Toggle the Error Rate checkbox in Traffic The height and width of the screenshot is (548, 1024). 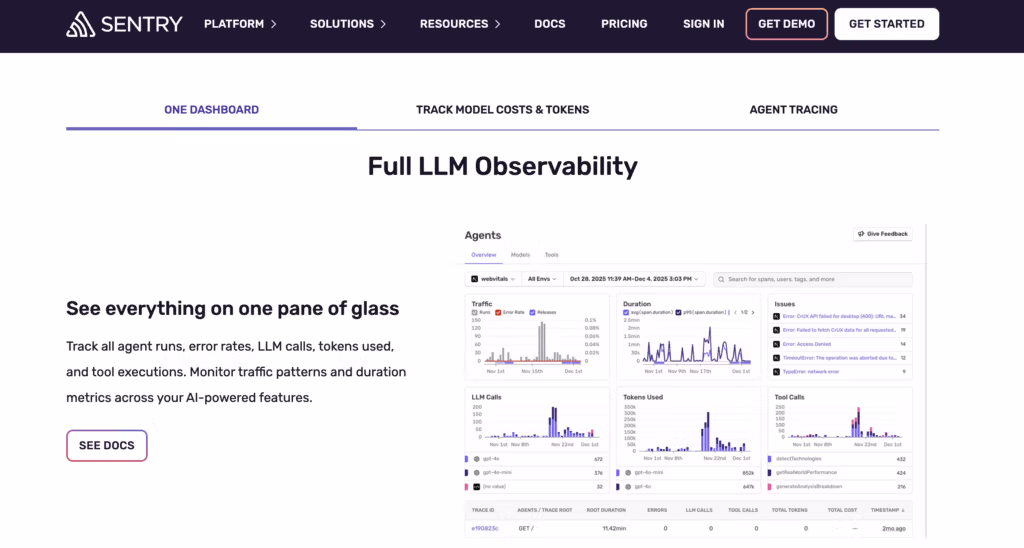pyautogui.click(x=498, y=312)
